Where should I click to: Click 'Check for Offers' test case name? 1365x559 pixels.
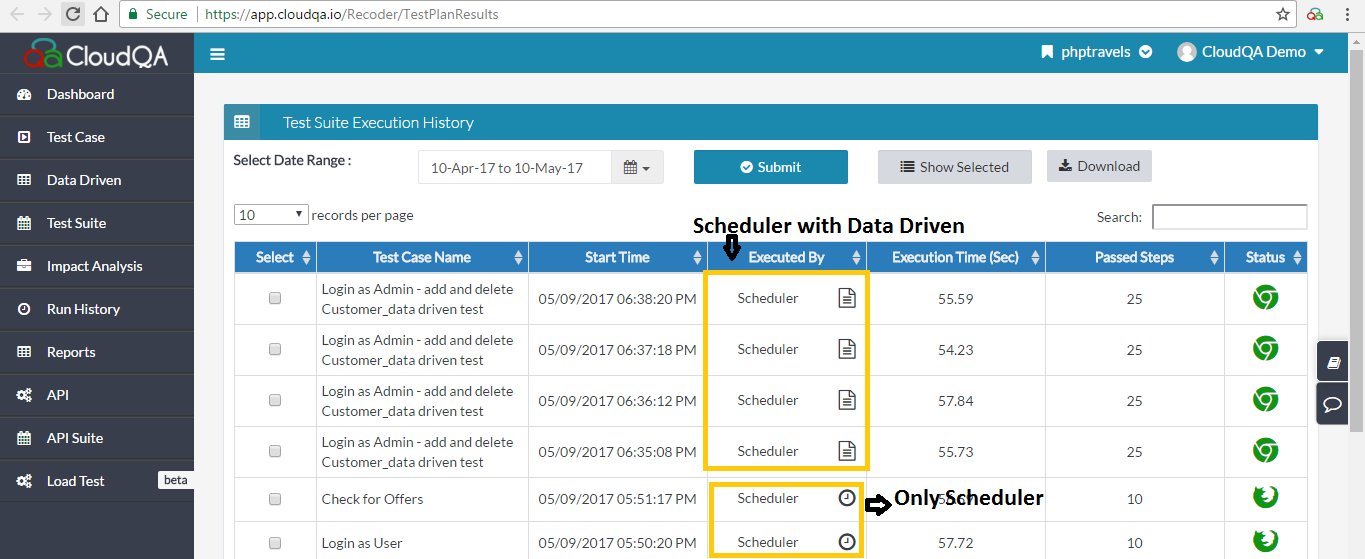(x=373, y=499)
